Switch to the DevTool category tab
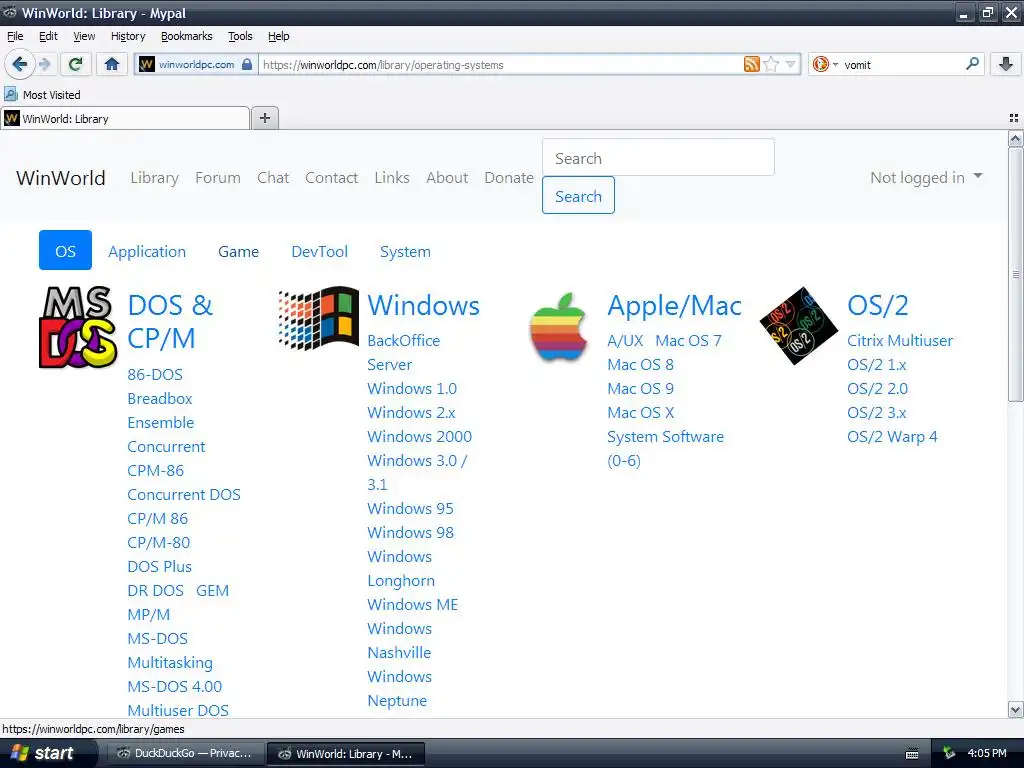The image size is (1024, 768). click(x=319, y=251)
